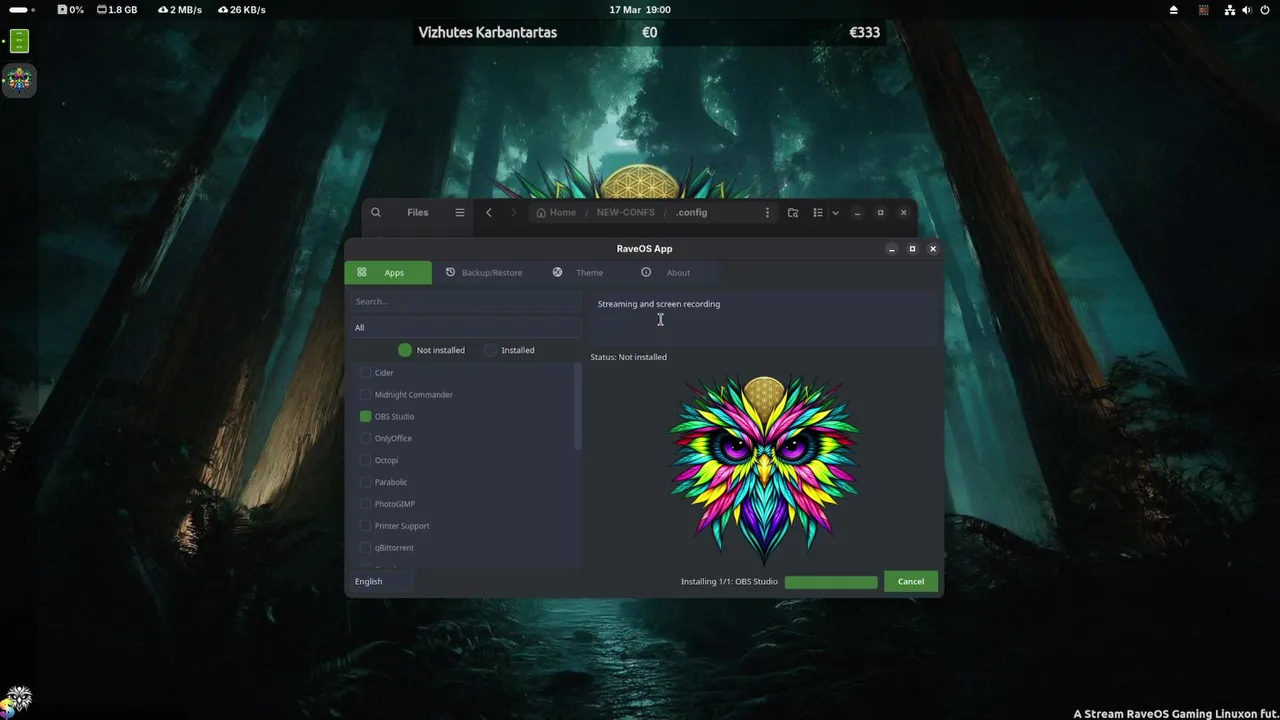
Task: Open the clock showing 17 Mar 19:00
Action: pos(640,10)
